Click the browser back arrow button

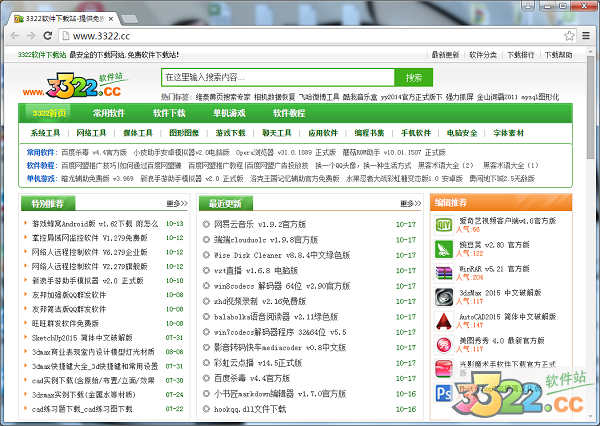coord(13,37)
